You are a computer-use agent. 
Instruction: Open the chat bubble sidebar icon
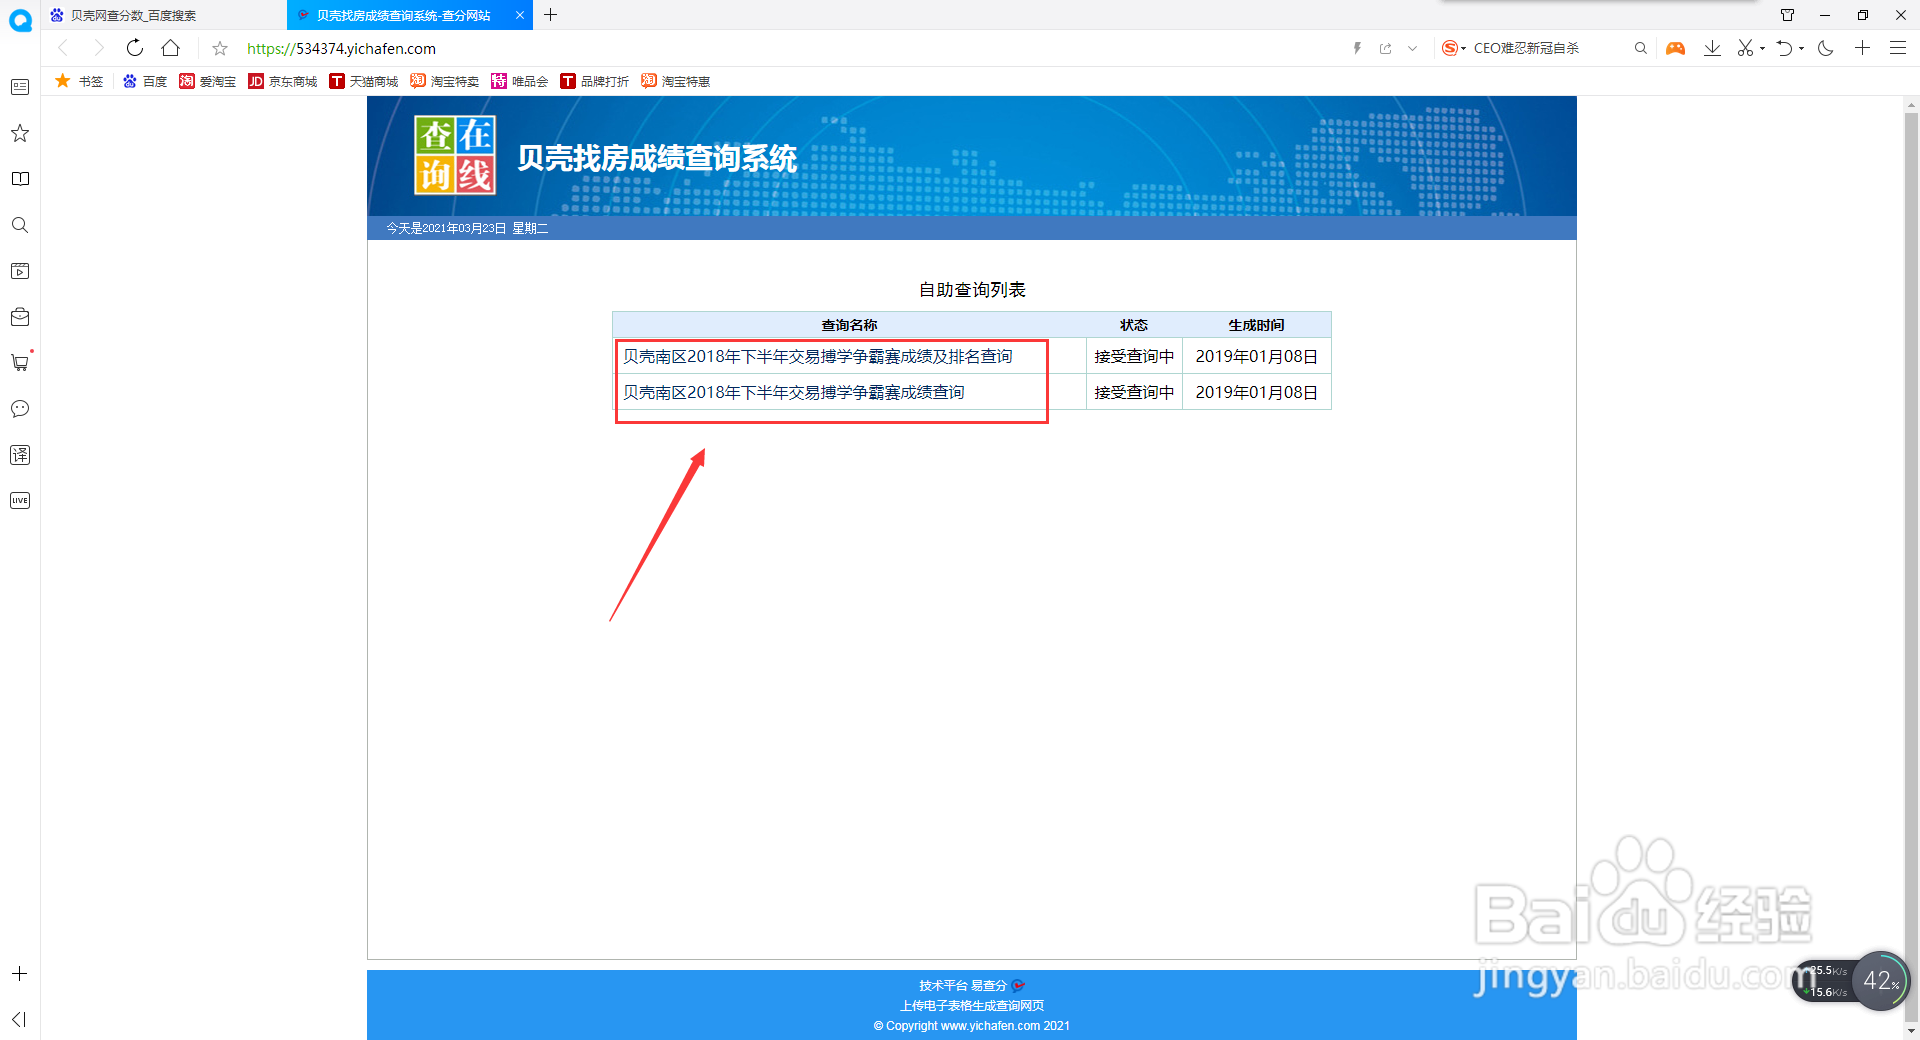point(20,409)
